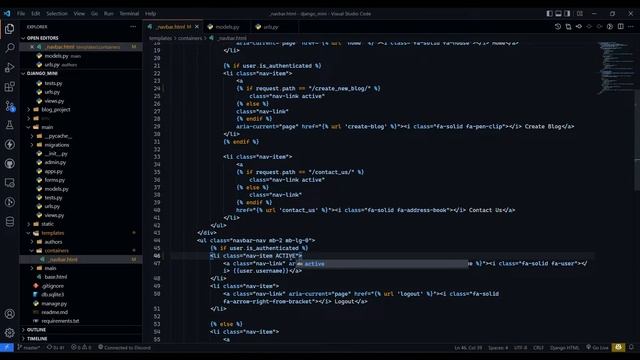Close the _navbar.html editor tab
Image resolution: width=640 pixels, height=360 pixels.
[x=197, y=27]
